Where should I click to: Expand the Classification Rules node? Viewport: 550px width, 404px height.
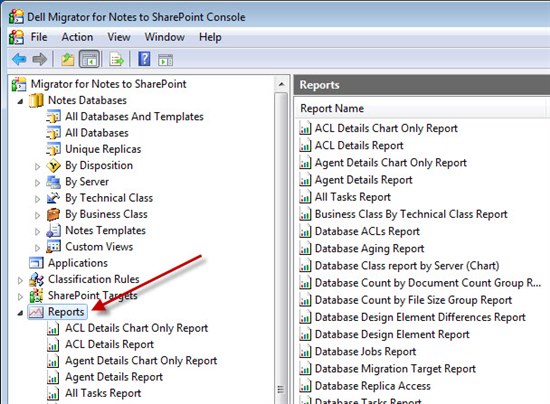[20, 280]
